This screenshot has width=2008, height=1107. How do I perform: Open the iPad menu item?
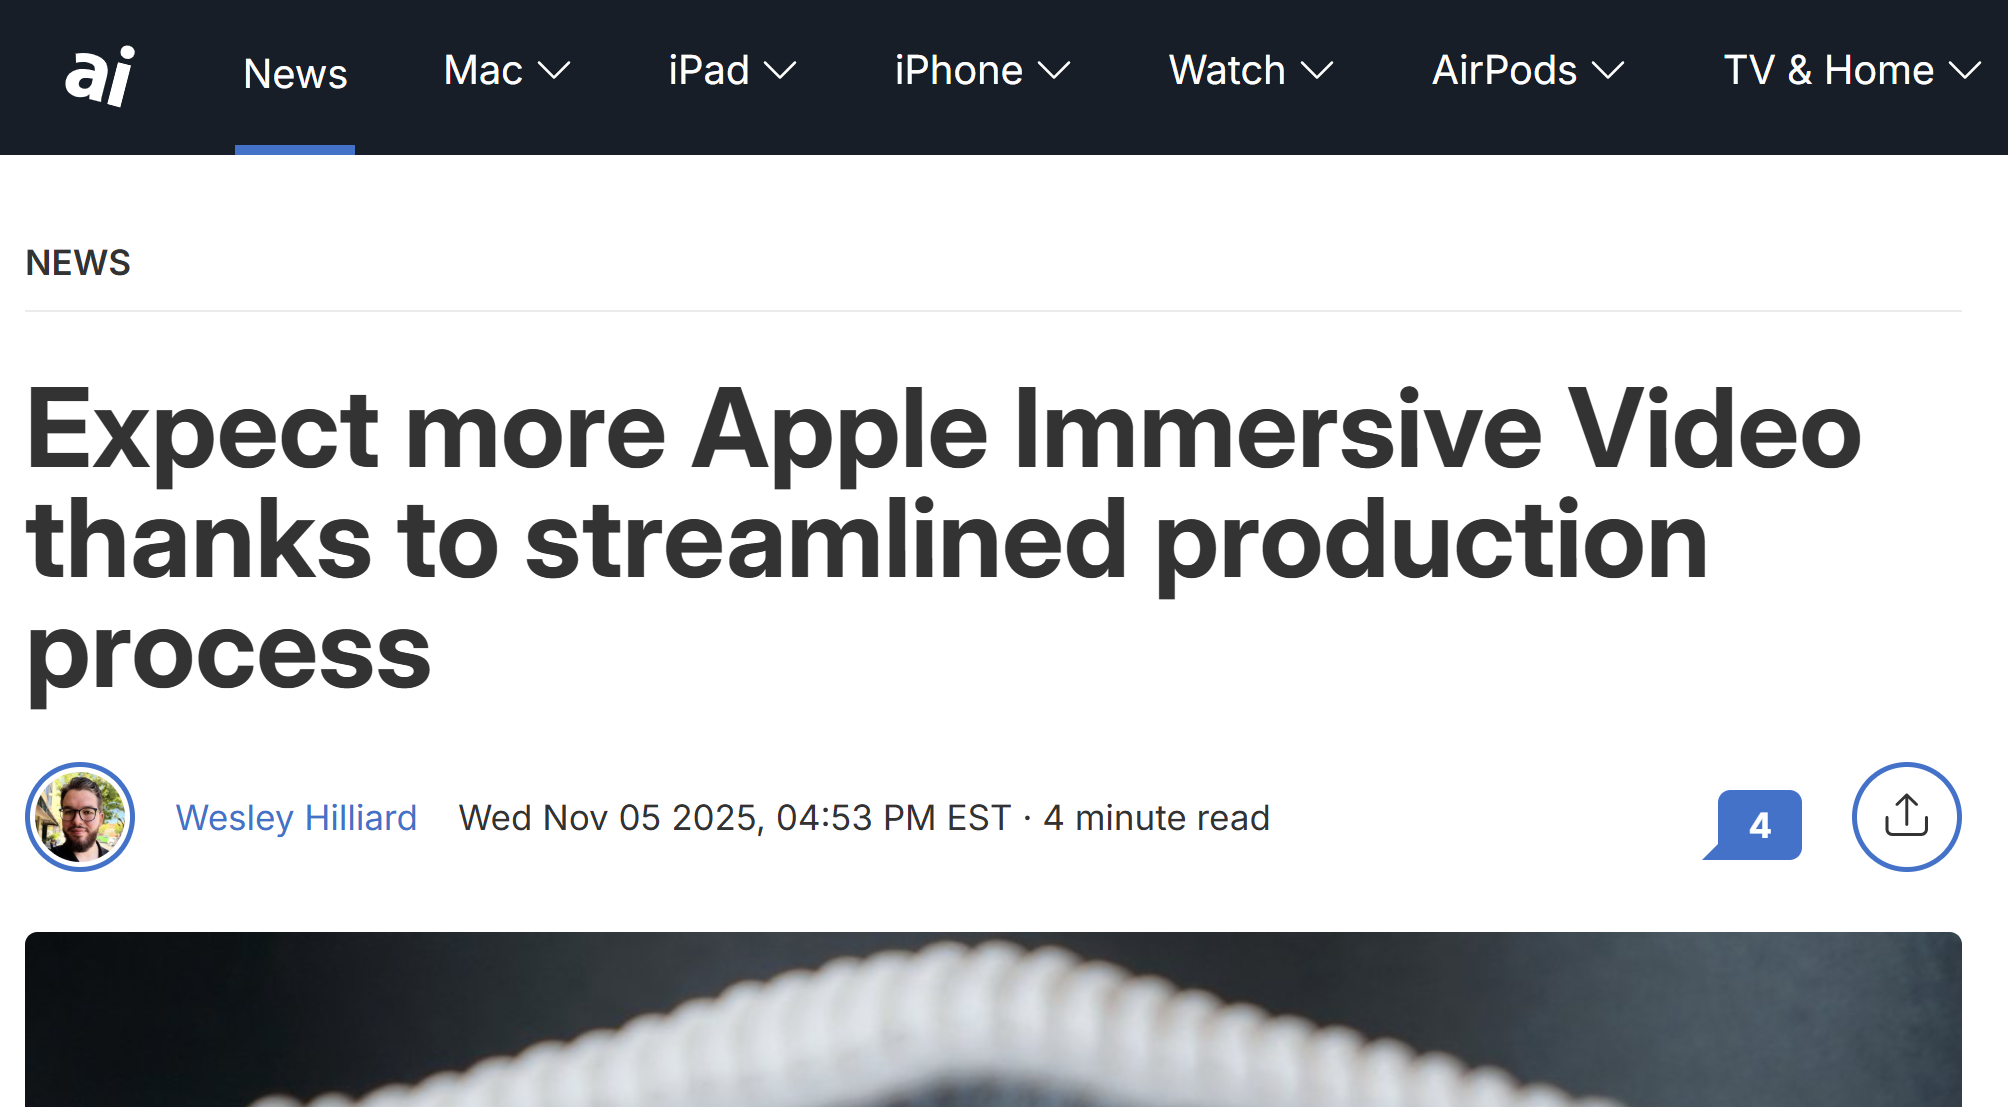click(x=709, y=71)
